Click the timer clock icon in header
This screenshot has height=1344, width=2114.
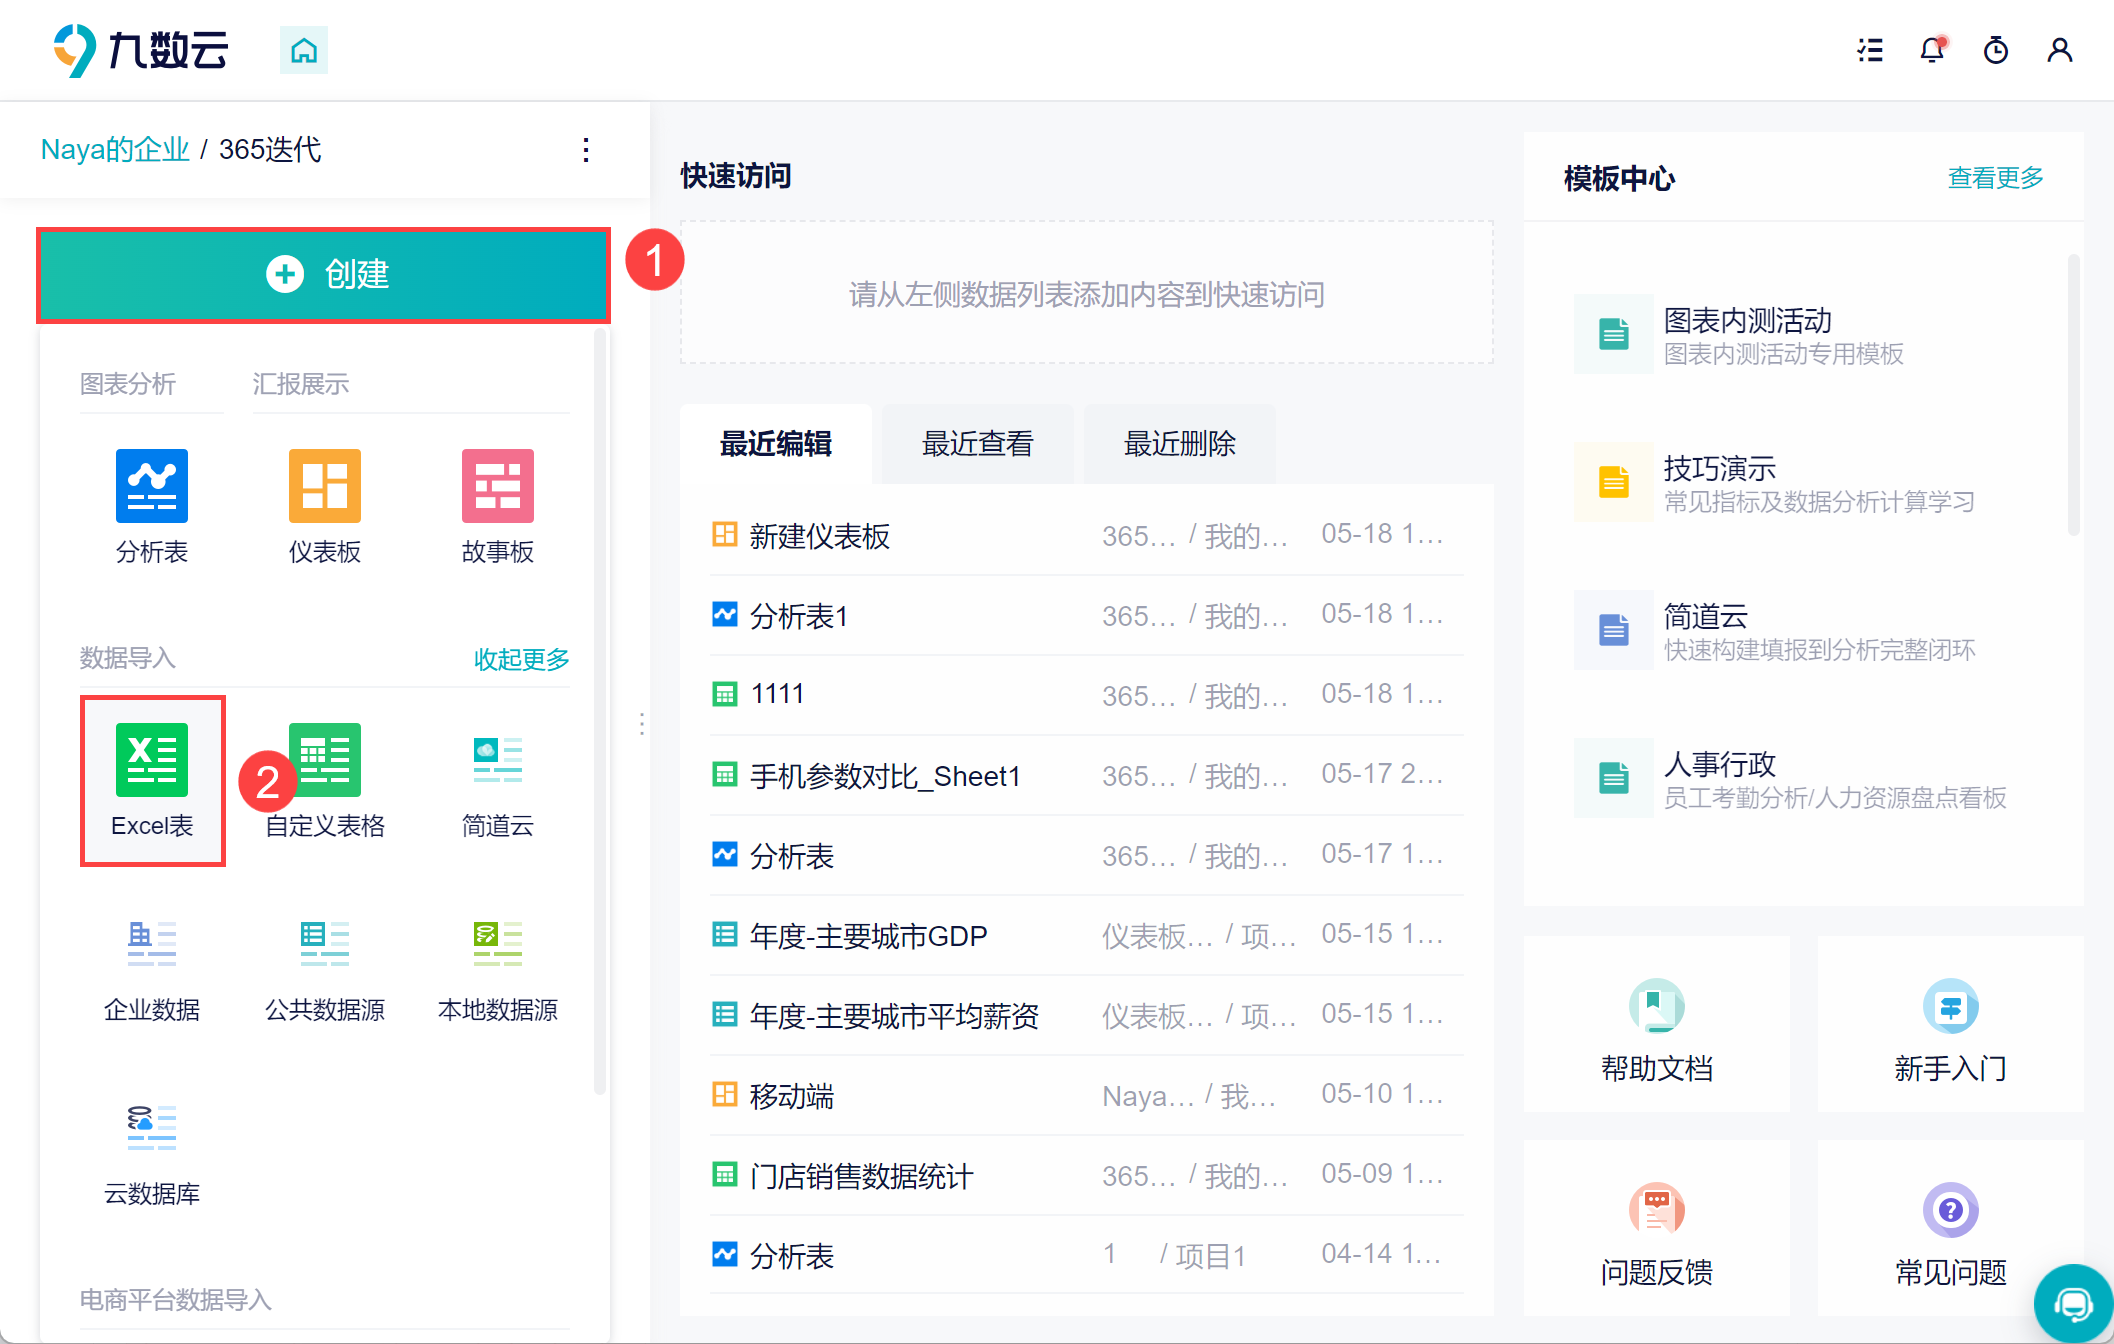click(x=1996, y=50)
